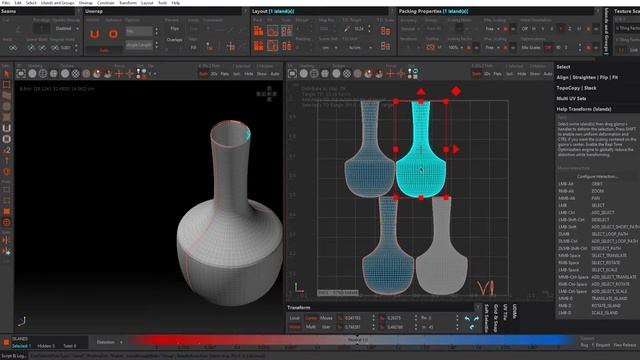Click the Tu translate value stepper
The height and width of the screenshot is (360, 640).
[373, 318]
